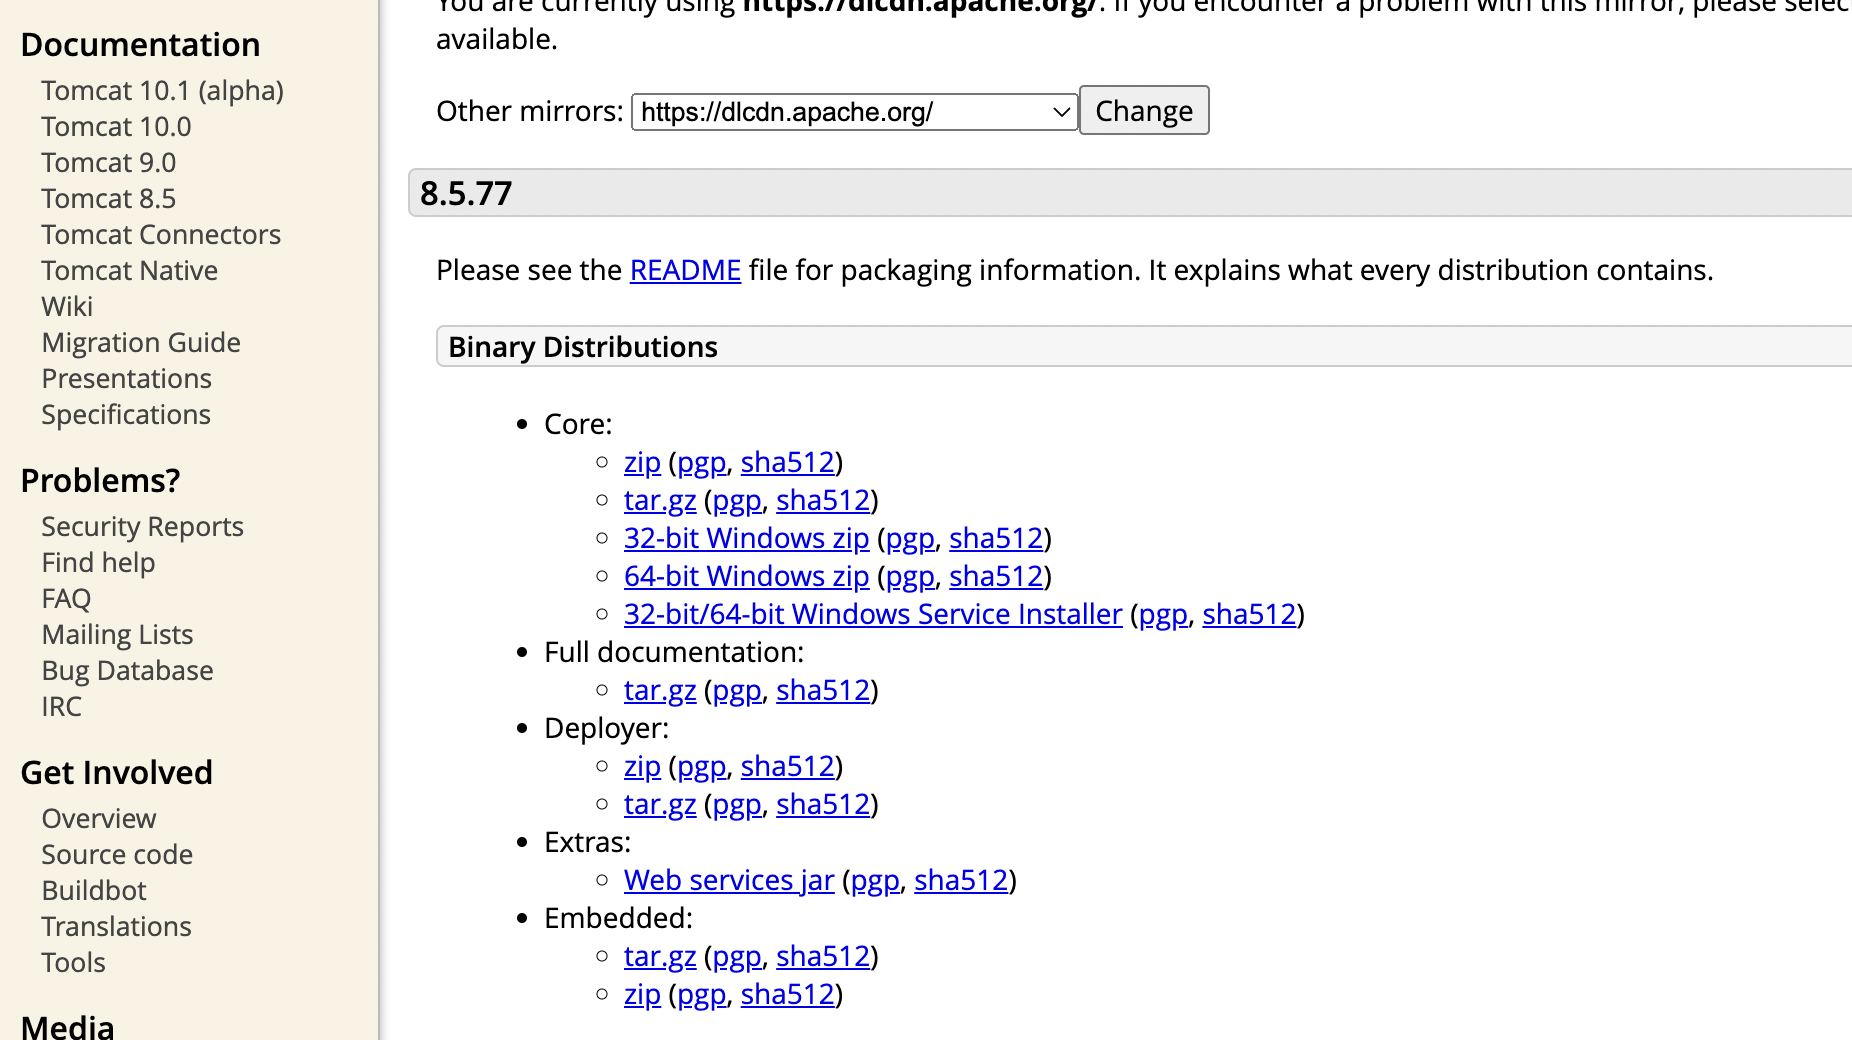The width and height of the screenshot is (1852, 1040).
Task: Download Core tar.gz distribution
Action: click(660, 500)
